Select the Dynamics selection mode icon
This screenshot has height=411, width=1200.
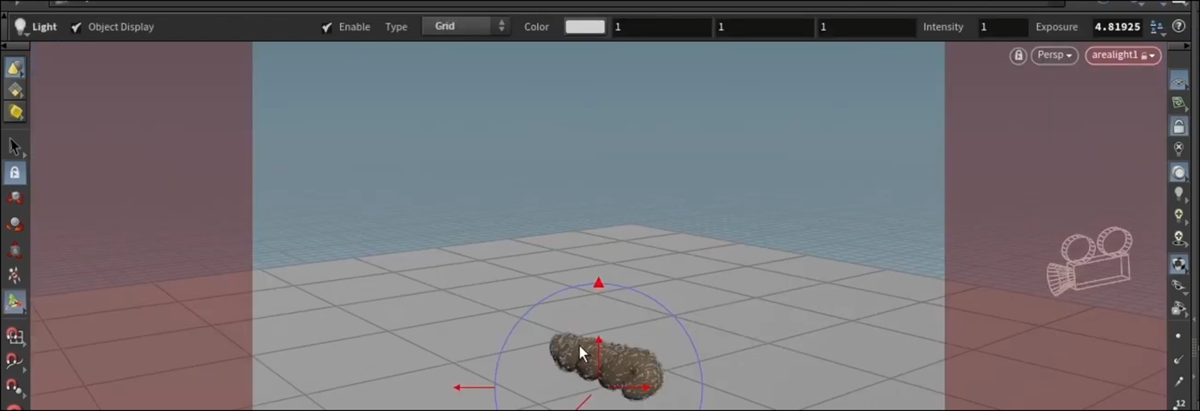pos(15,112)
